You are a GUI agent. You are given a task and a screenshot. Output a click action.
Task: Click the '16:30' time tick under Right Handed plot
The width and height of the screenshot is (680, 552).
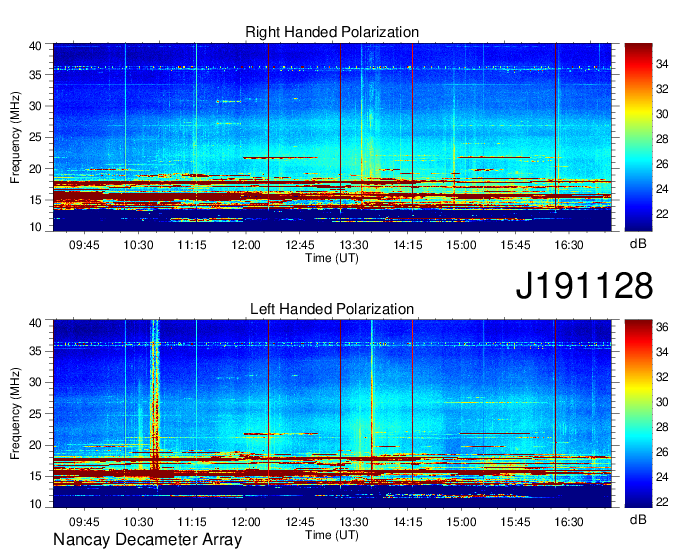click(569, 245)
